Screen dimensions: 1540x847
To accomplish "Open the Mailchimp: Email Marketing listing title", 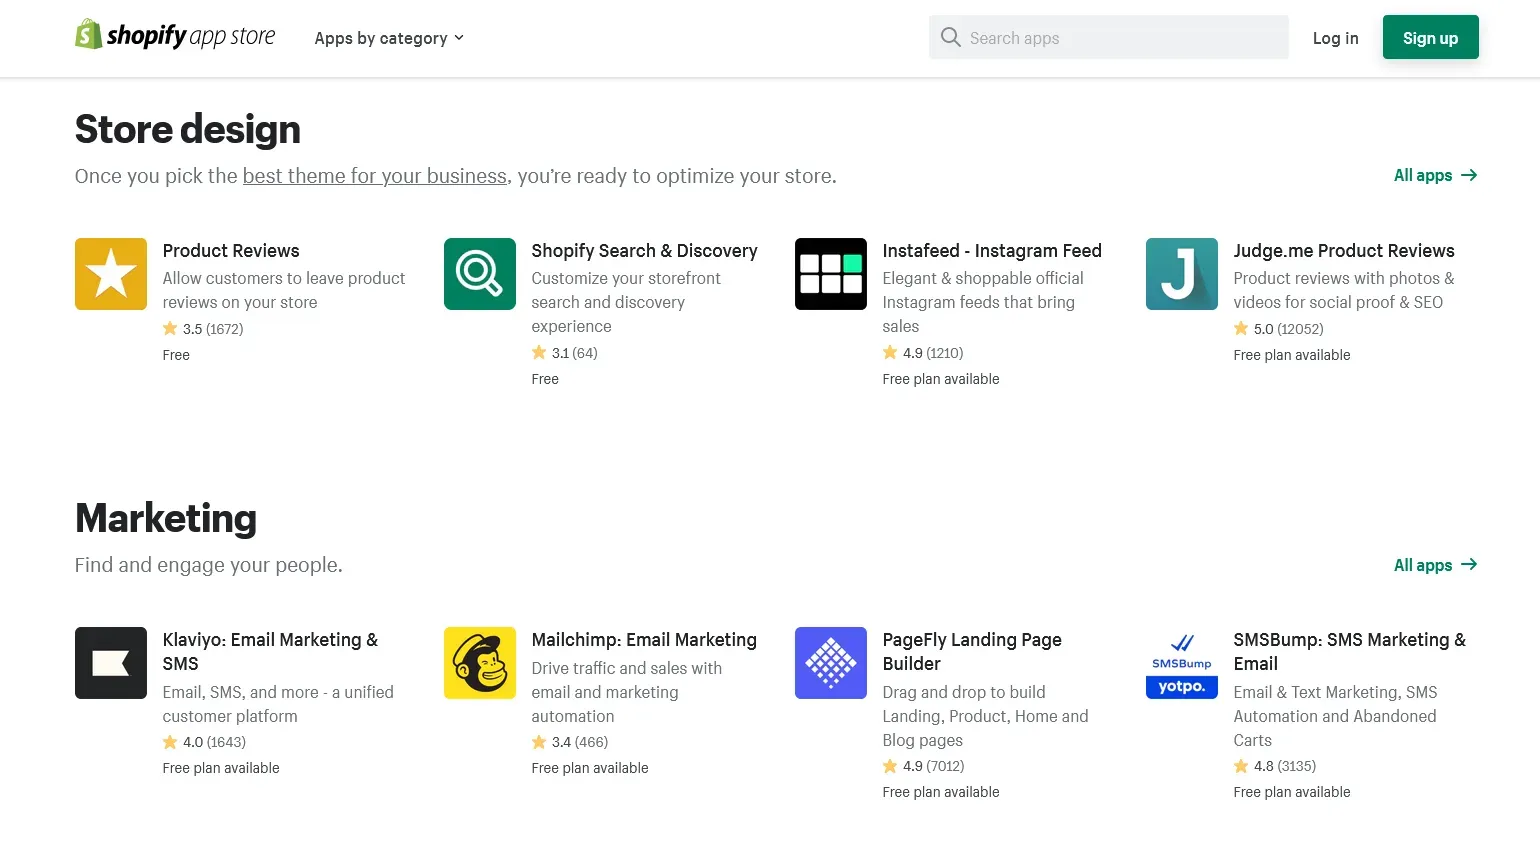I will (x=644, y=639).
